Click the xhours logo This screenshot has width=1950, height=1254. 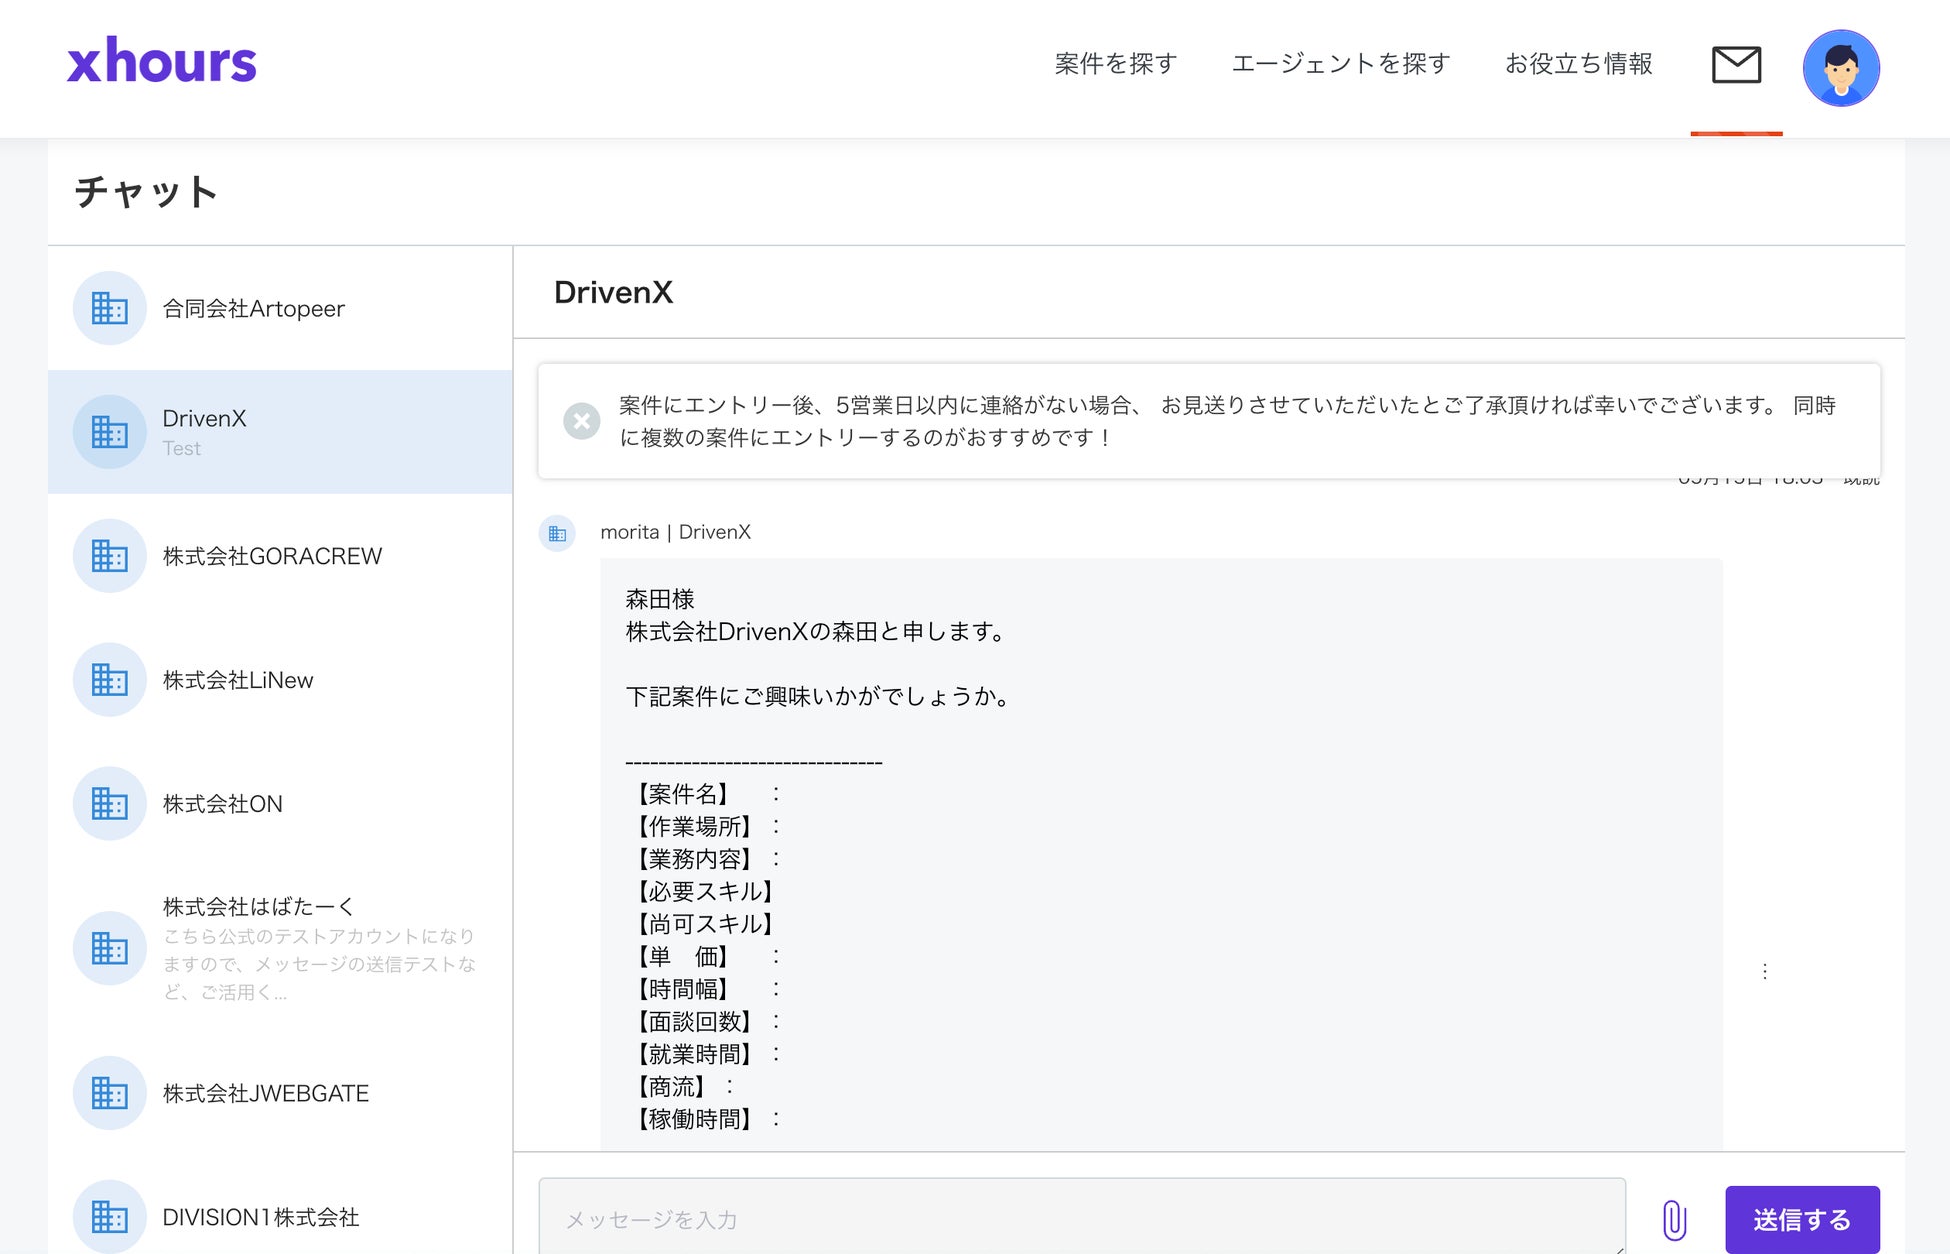(162, 62)
